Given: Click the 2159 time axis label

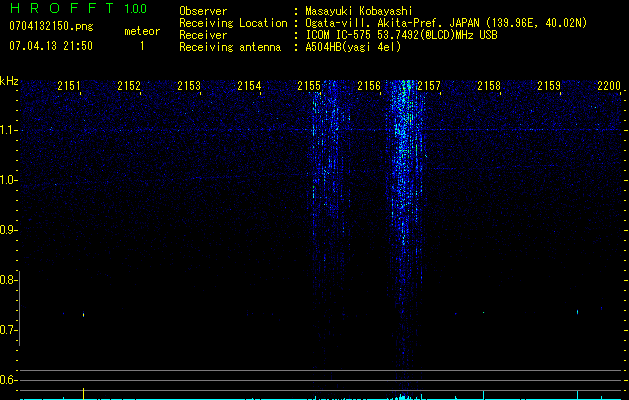Looking at the screenshot, I should coord(549,85).
